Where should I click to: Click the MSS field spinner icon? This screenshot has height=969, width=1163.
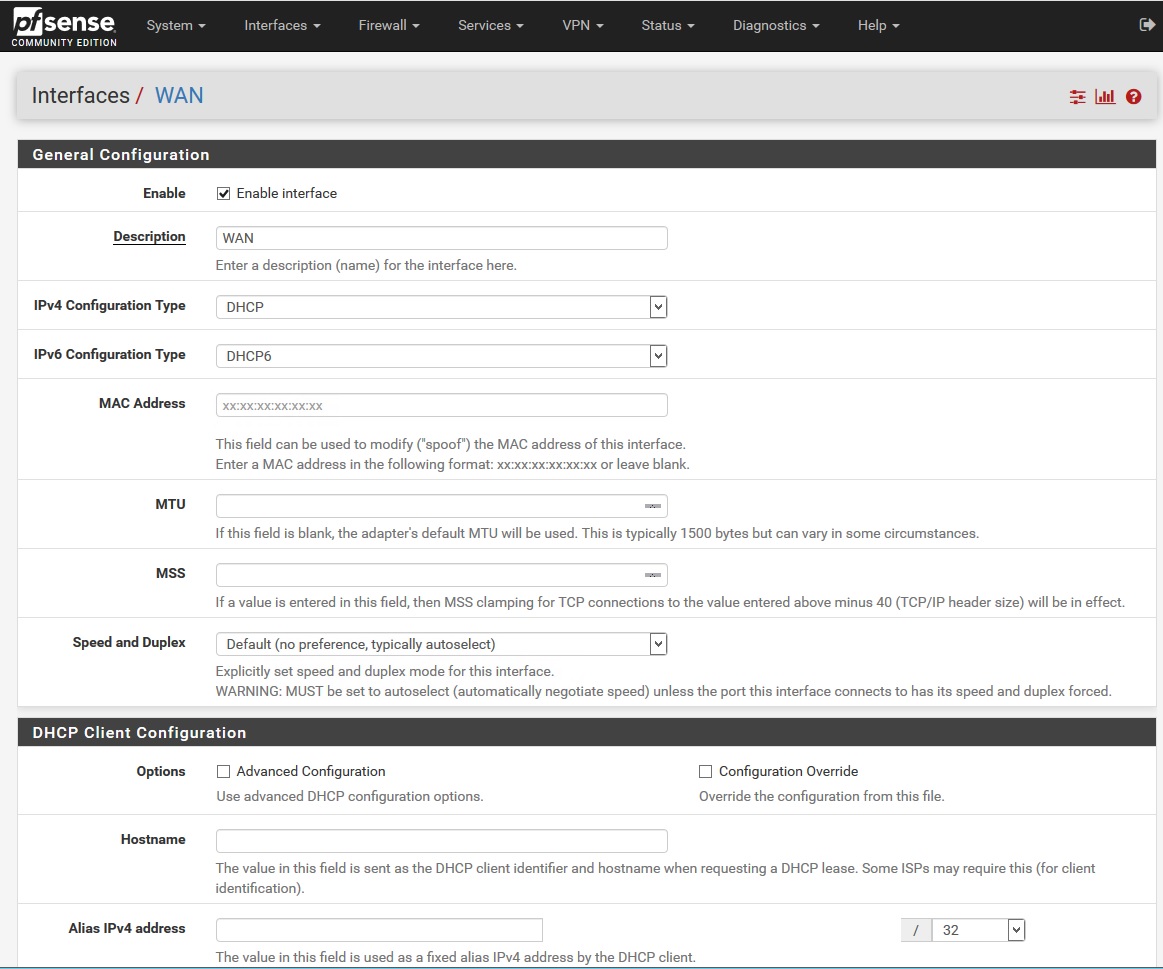coord(653,575)
